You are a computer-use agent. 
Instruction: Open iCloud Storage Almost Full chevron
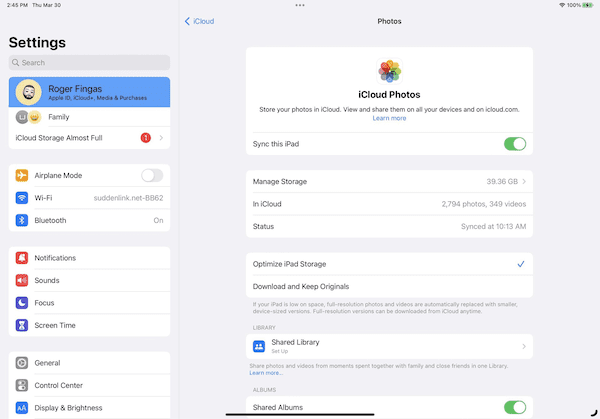(x=161, y=138)
